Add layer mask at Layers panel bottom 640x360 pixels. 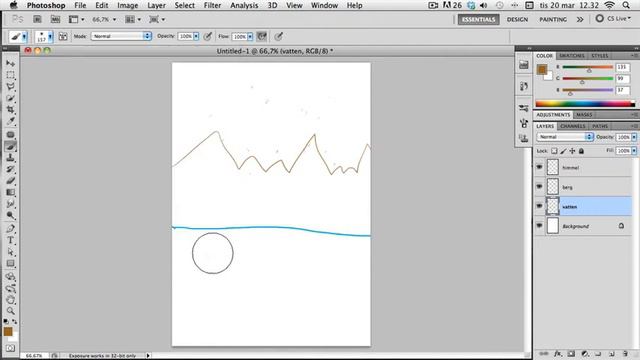point(571,353)
